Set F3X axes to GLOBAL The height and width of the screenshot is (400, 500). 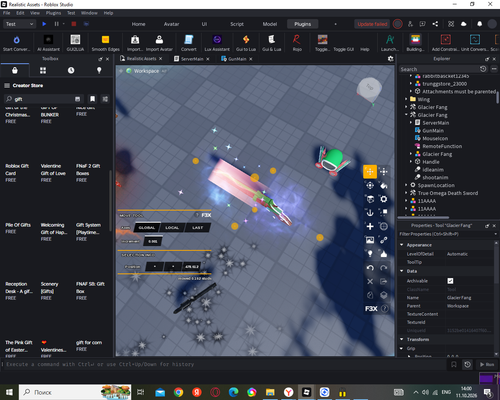(x=147, y=228)
